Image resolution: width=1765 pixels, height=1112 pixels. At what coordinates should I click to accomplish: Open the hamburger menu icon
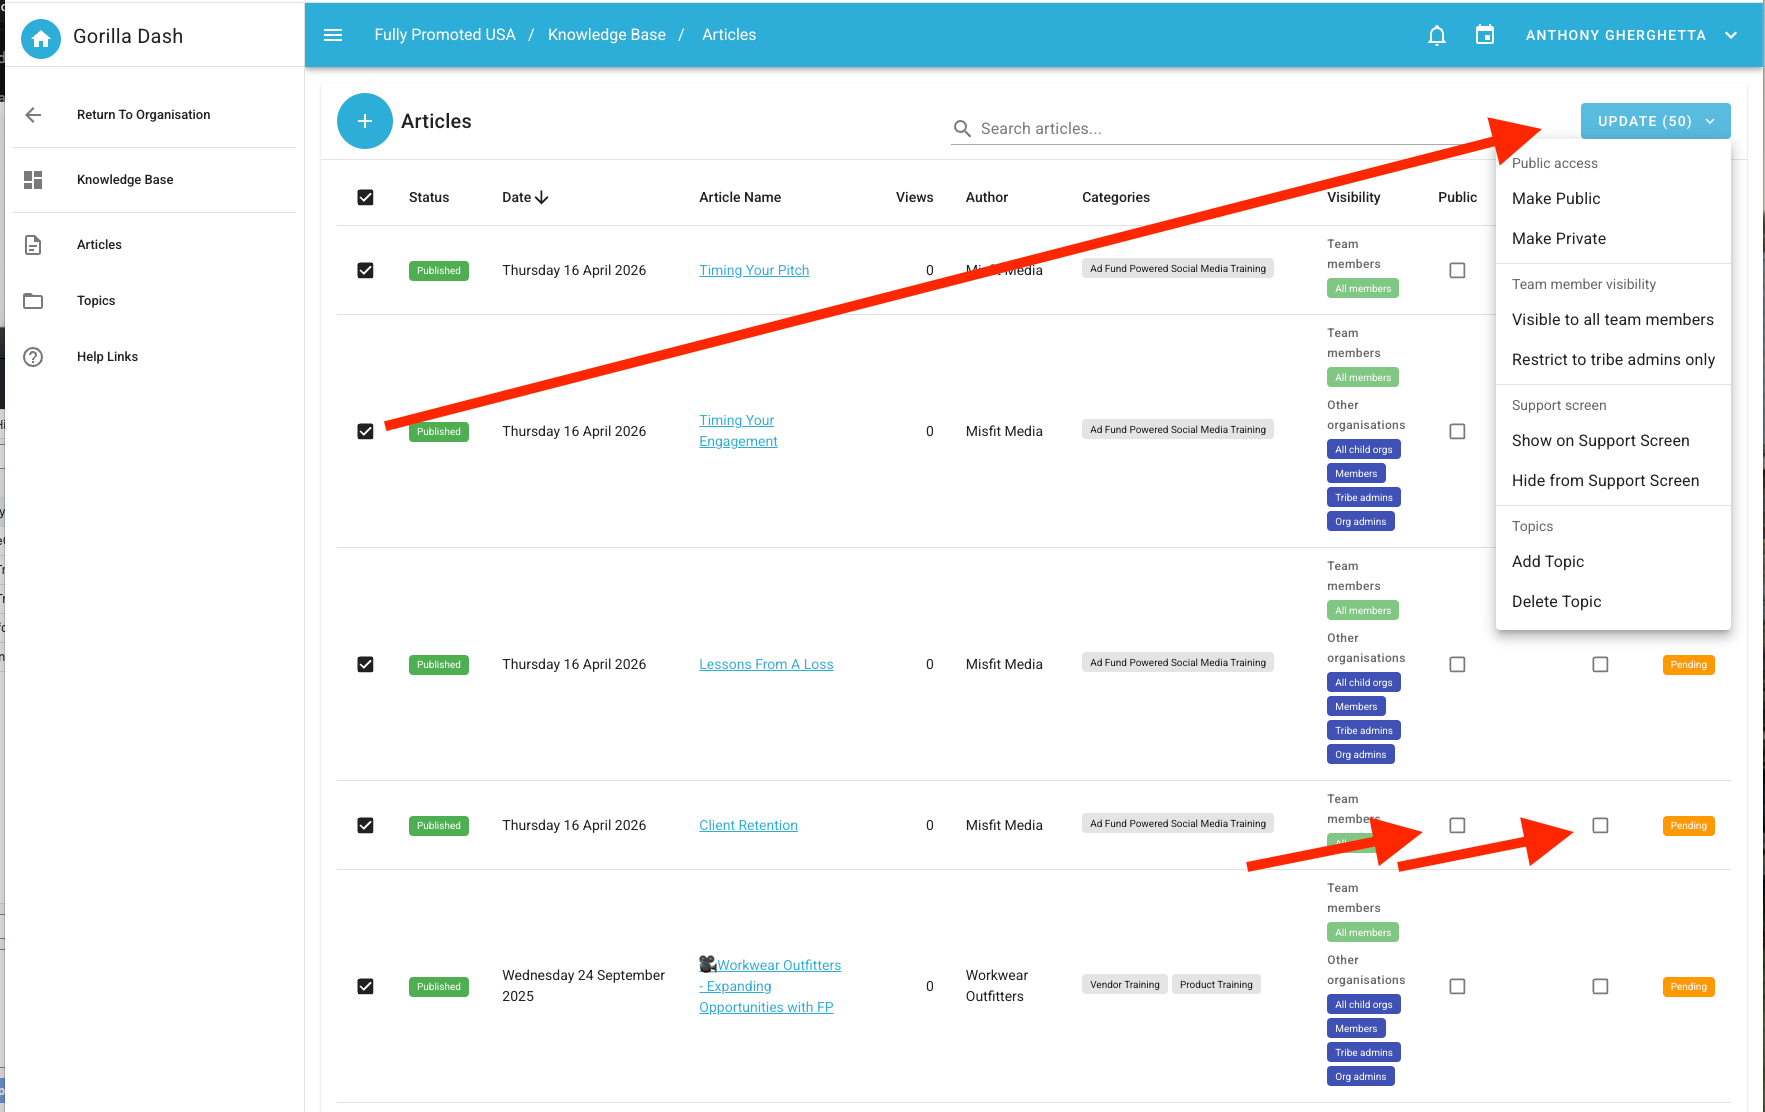(334, 35)
